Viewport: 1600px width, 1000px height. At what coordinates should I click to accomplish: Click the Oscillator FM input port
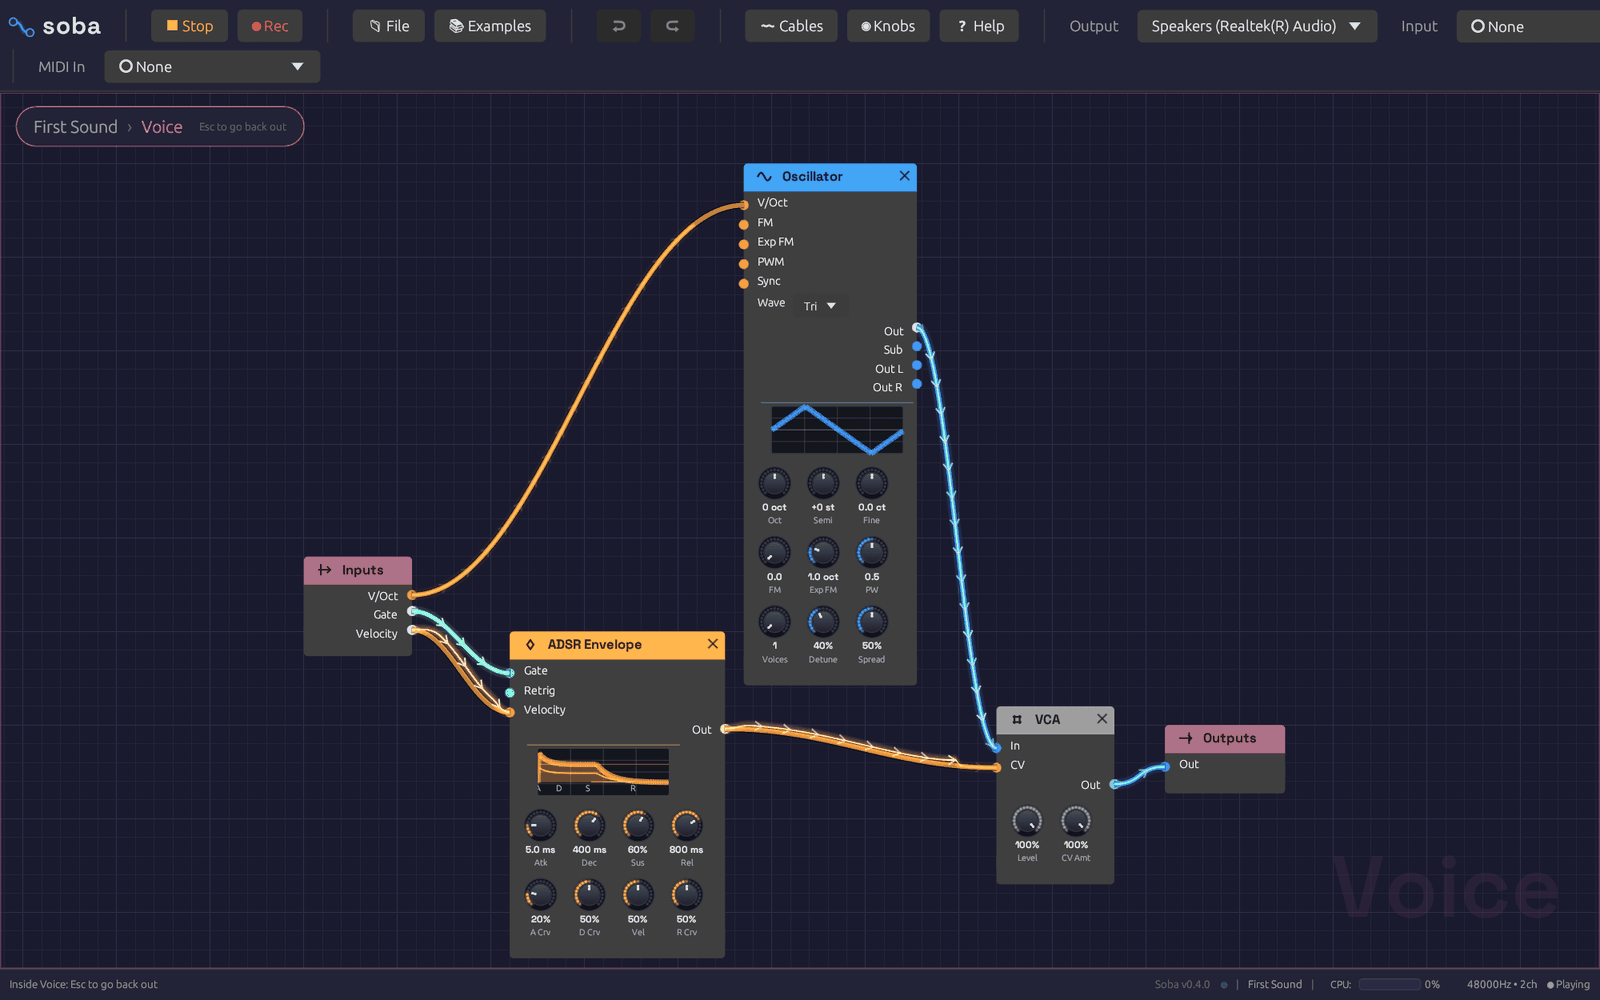pyautogui.click(x=744, y=224)
